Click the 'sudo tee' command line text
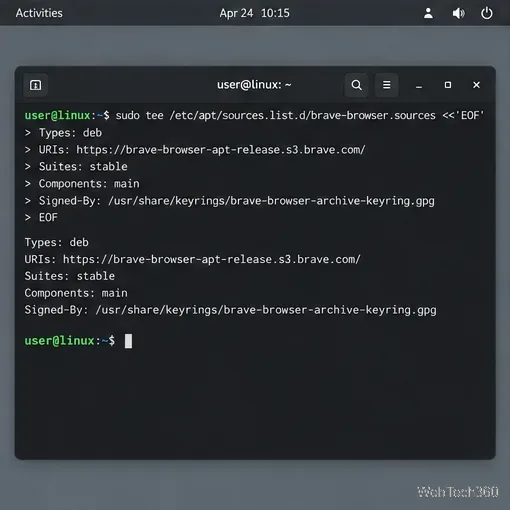The height and width of the screenshot is (510, 510). pyautogui.click(x=299, y=116)
